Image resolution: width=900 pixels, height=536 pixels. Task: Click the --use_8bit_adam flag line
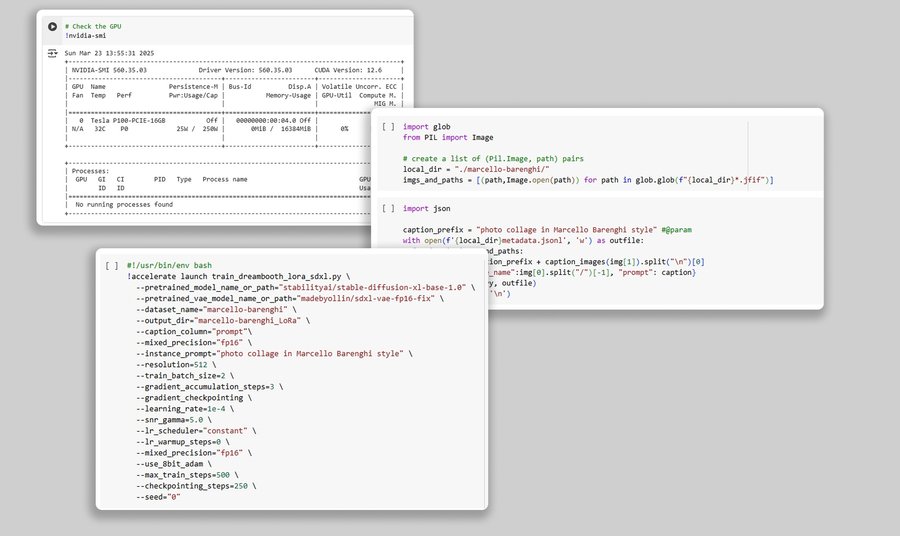(x=174, y=464)
